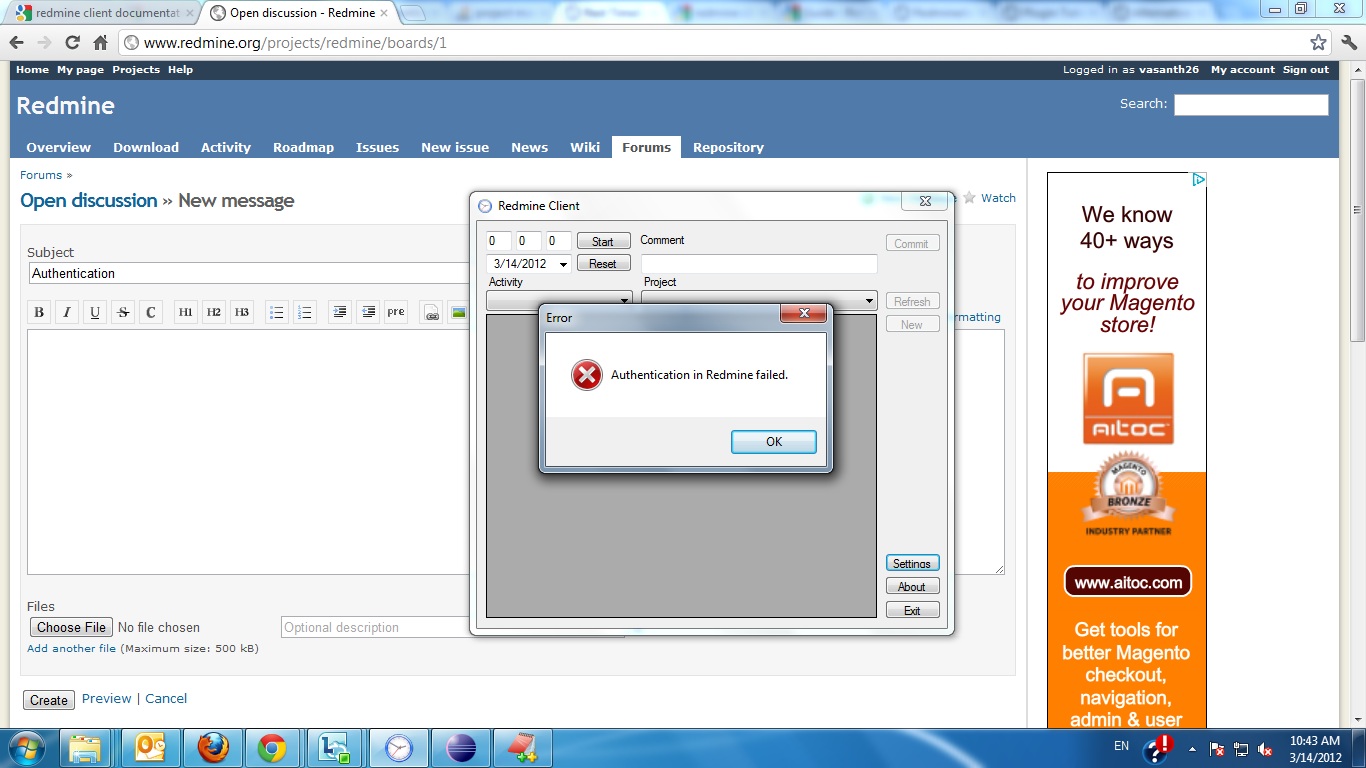This screenshot has width=1366, height=768.
Task: Click the Redmine Search box
Action: point(1251,104)
